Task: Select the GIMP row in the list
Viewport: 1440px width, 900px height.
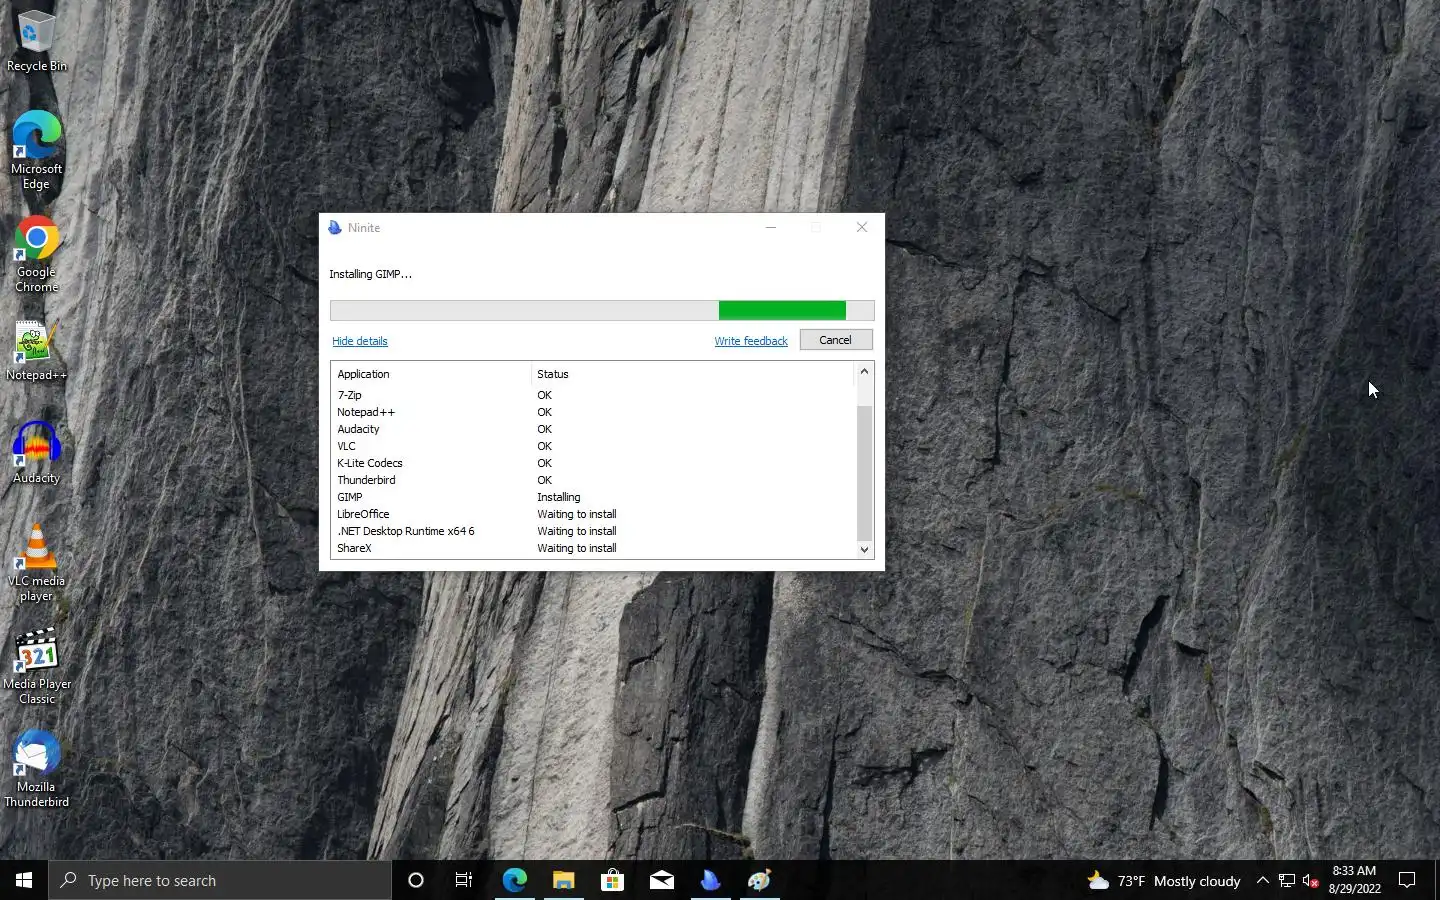Action: pyautogui.click(x=594, y=497)
